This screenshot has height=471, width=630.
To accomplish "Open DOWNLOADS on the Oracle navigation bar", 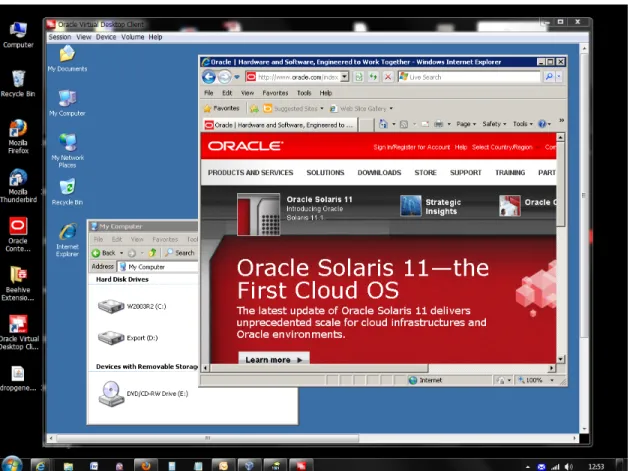I will [379, 173].
